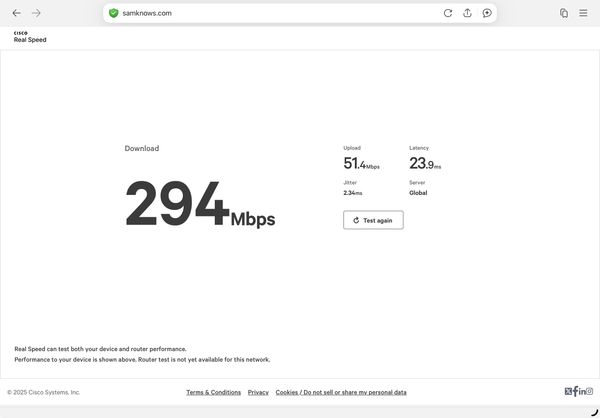Open the share icon in address bar
The width and height of the screenshot is (600, 418).
[467, 13]
